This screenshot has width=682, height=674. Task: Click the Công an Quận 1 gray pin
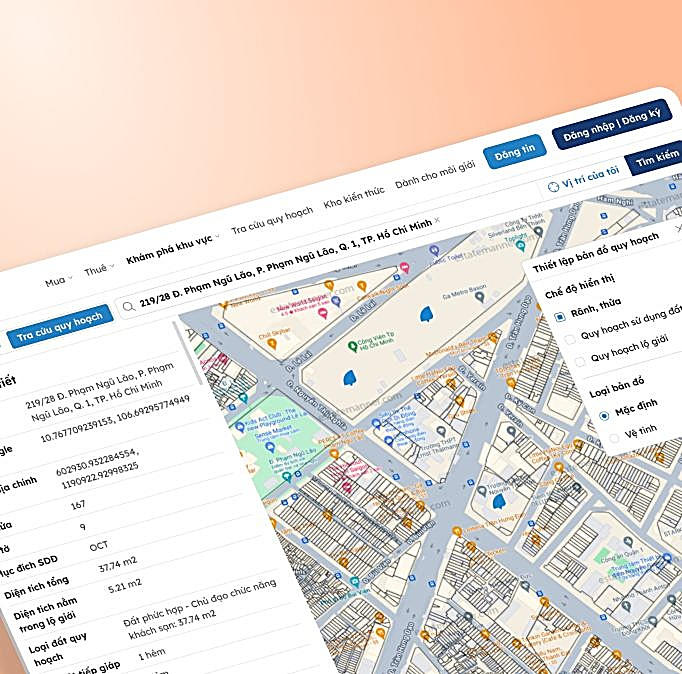[x=628, y=542]
